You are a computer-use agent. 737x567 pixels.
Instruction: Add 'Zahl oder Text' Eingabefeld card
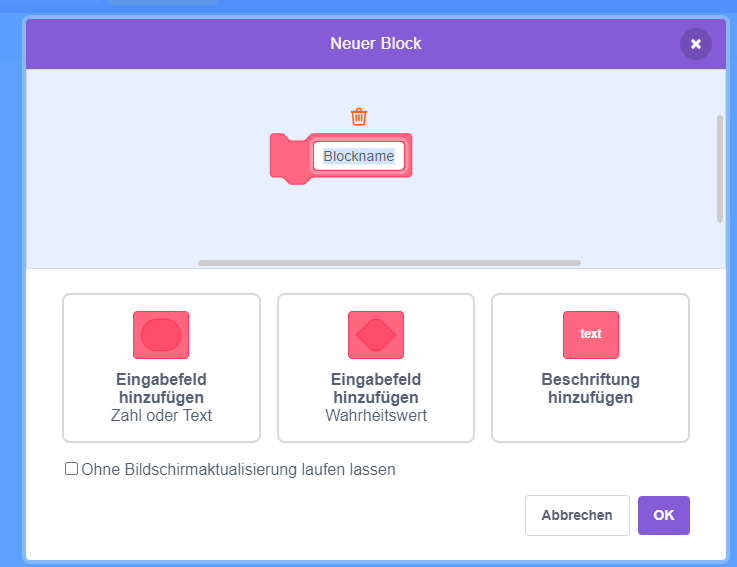[x=161, y=368]
